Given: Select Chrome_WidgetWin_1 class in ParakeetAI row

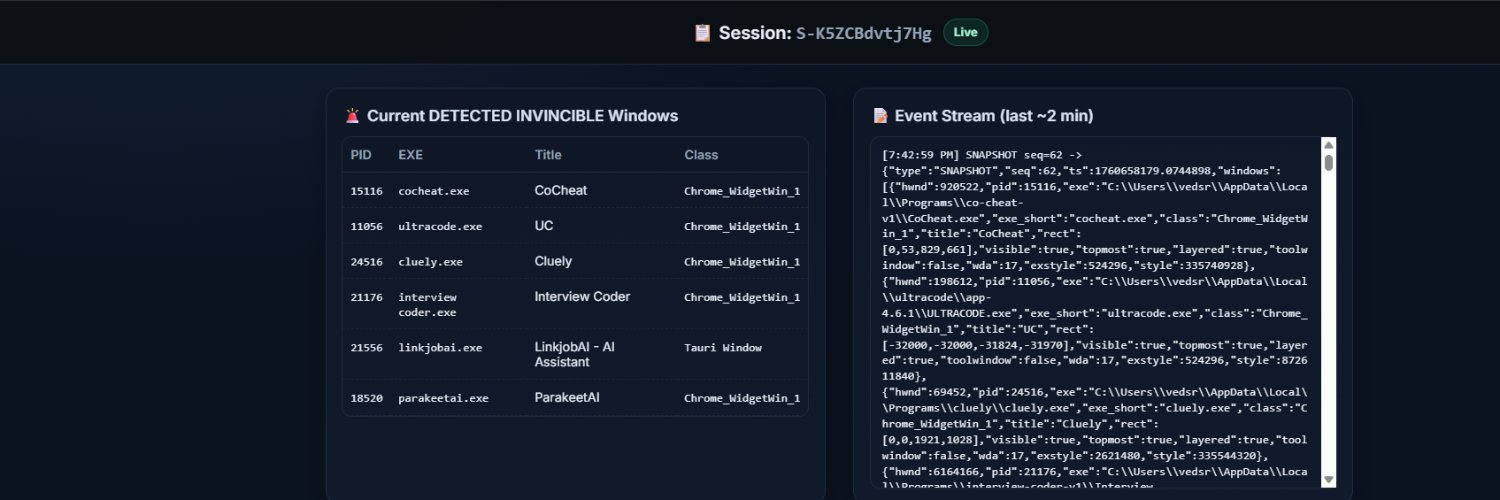Looking at the screenshot, I should tap(742, 398).
